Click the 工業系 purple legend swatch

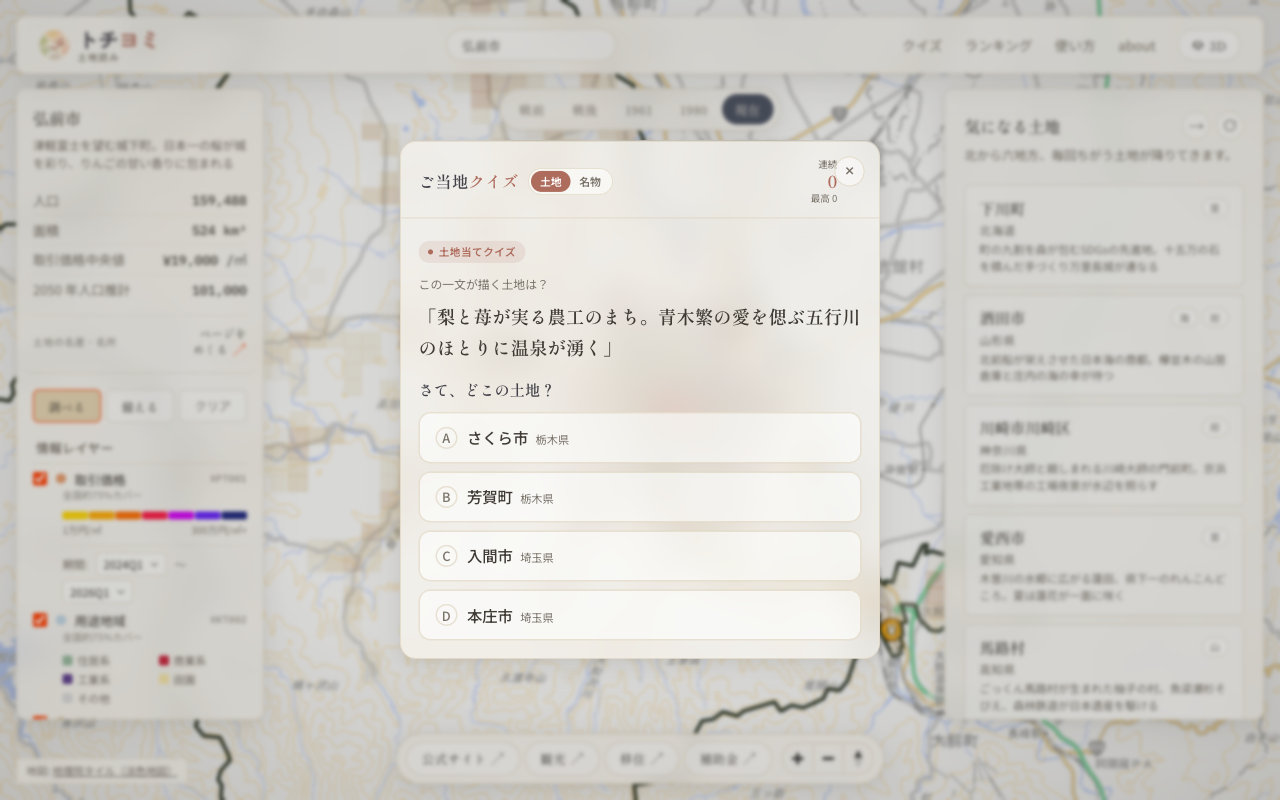[67, 679]
